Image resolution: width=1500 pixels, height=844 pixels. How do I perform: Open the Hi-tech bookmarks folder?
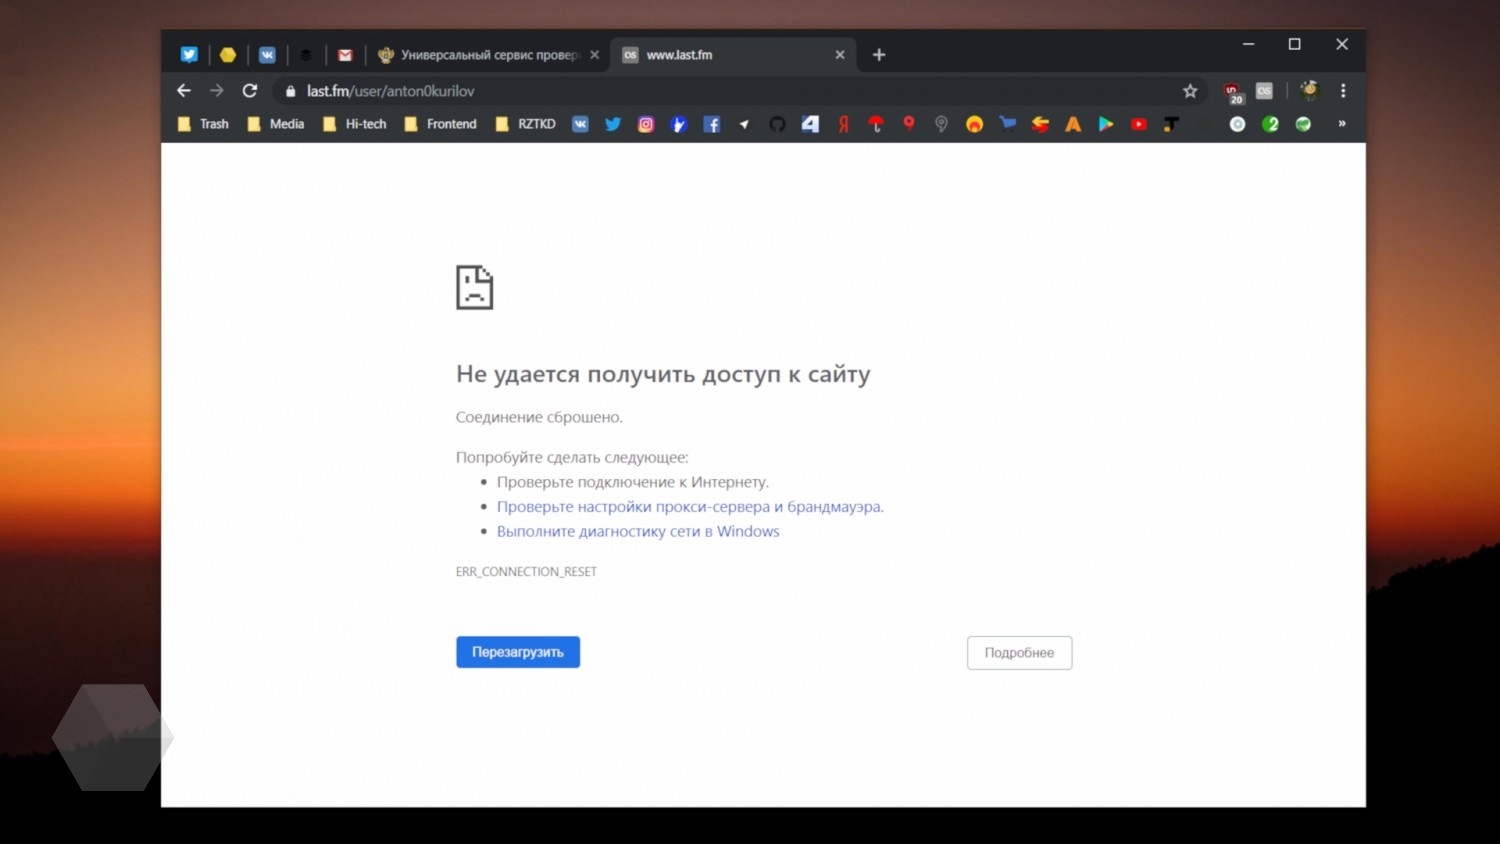point(354,124)
